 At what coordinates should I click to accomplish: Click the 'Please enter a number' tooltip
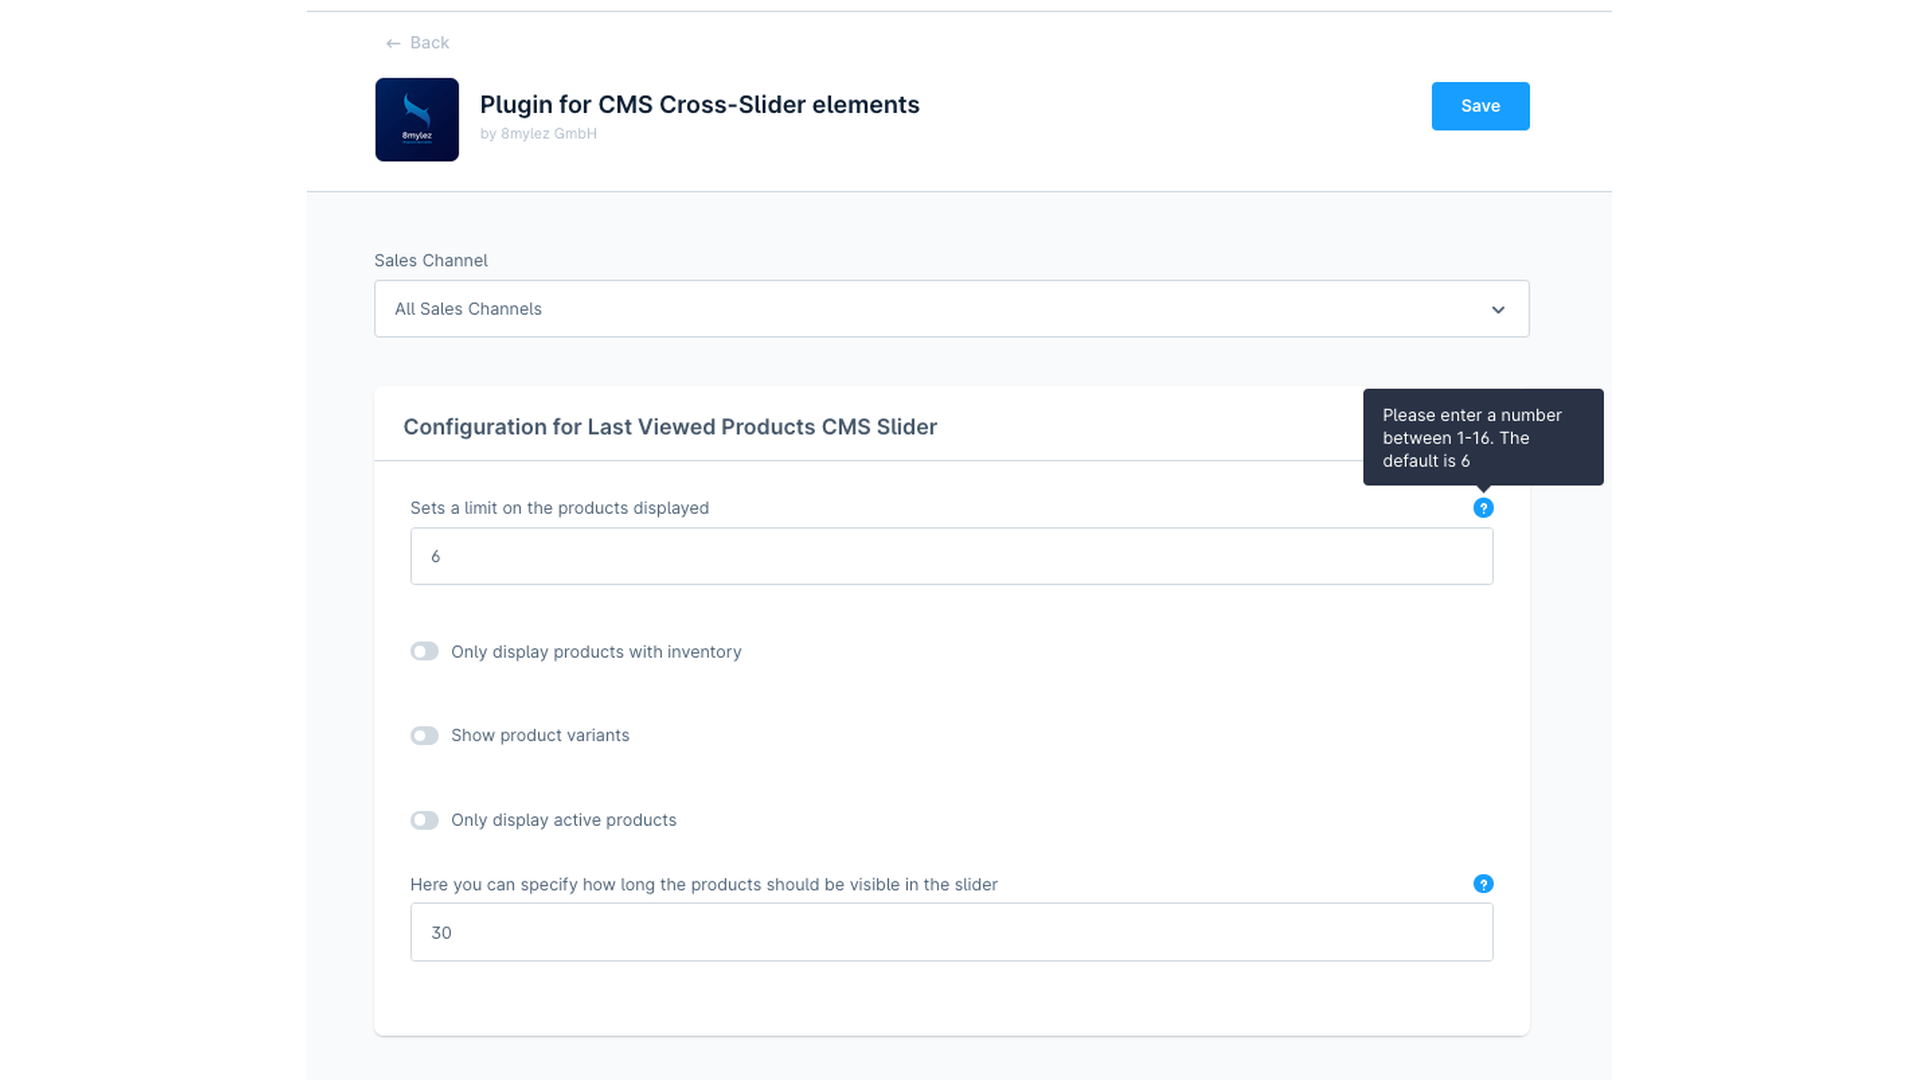click(1483, 437)
